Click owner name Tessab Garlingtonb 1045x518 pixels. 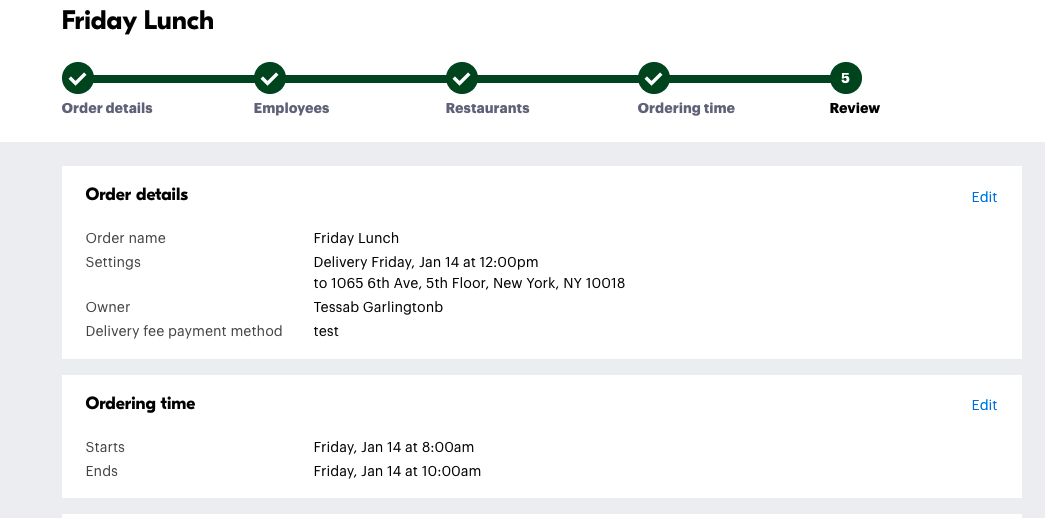(x=378, y=307)
